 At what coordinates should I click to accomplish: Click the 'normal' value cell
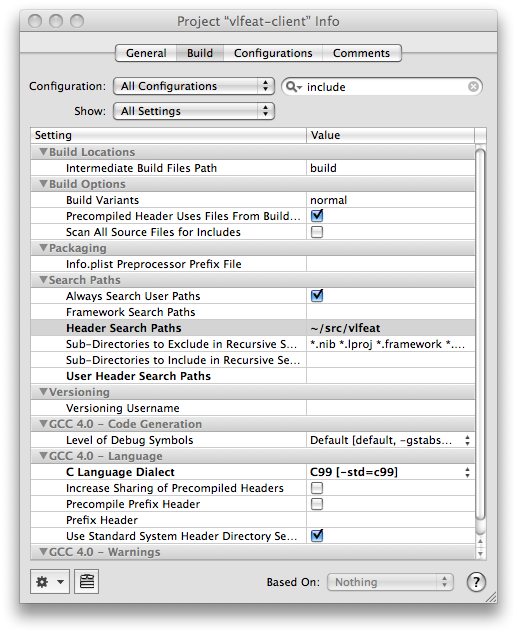(x=390, y=200)
